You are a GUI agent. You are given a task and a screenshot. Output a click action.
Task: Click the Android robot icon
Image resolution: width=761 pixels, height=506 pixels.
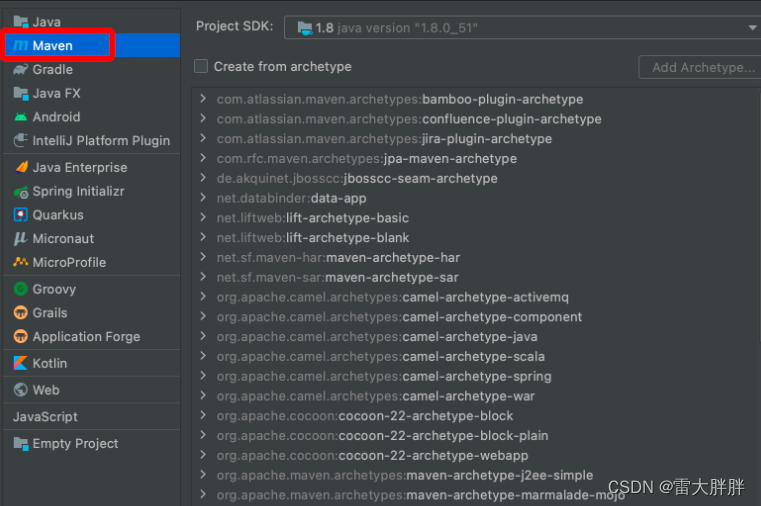click(x=20, y=117)
